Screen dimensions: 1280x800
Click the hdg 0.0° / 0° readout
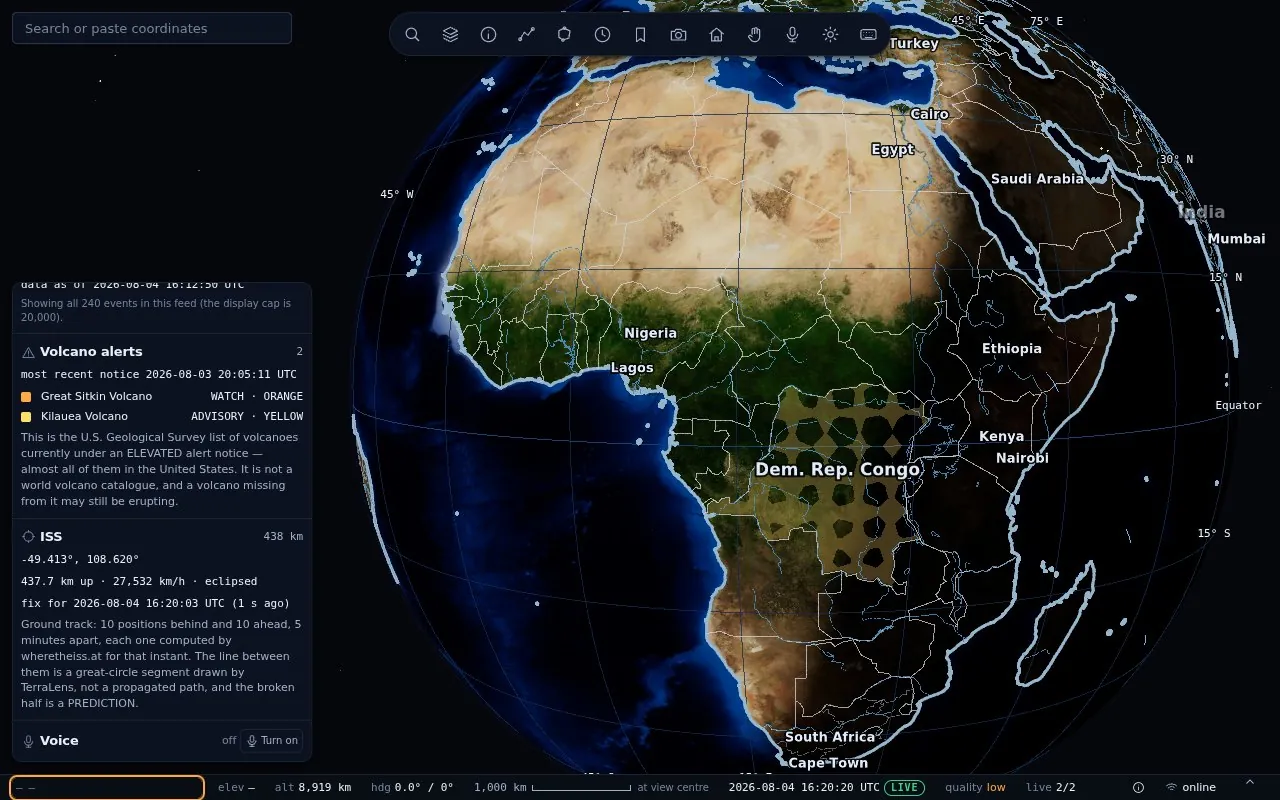point(412,787)
